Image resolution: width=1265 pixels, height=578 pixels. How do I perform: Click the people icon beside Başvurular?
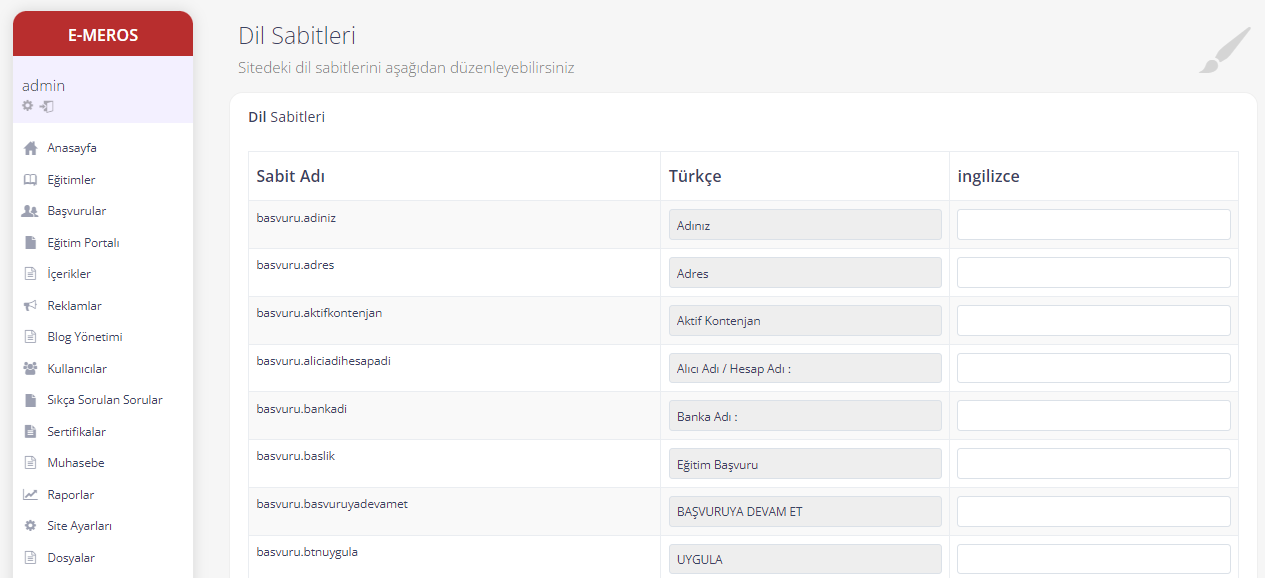coord(30,211)
